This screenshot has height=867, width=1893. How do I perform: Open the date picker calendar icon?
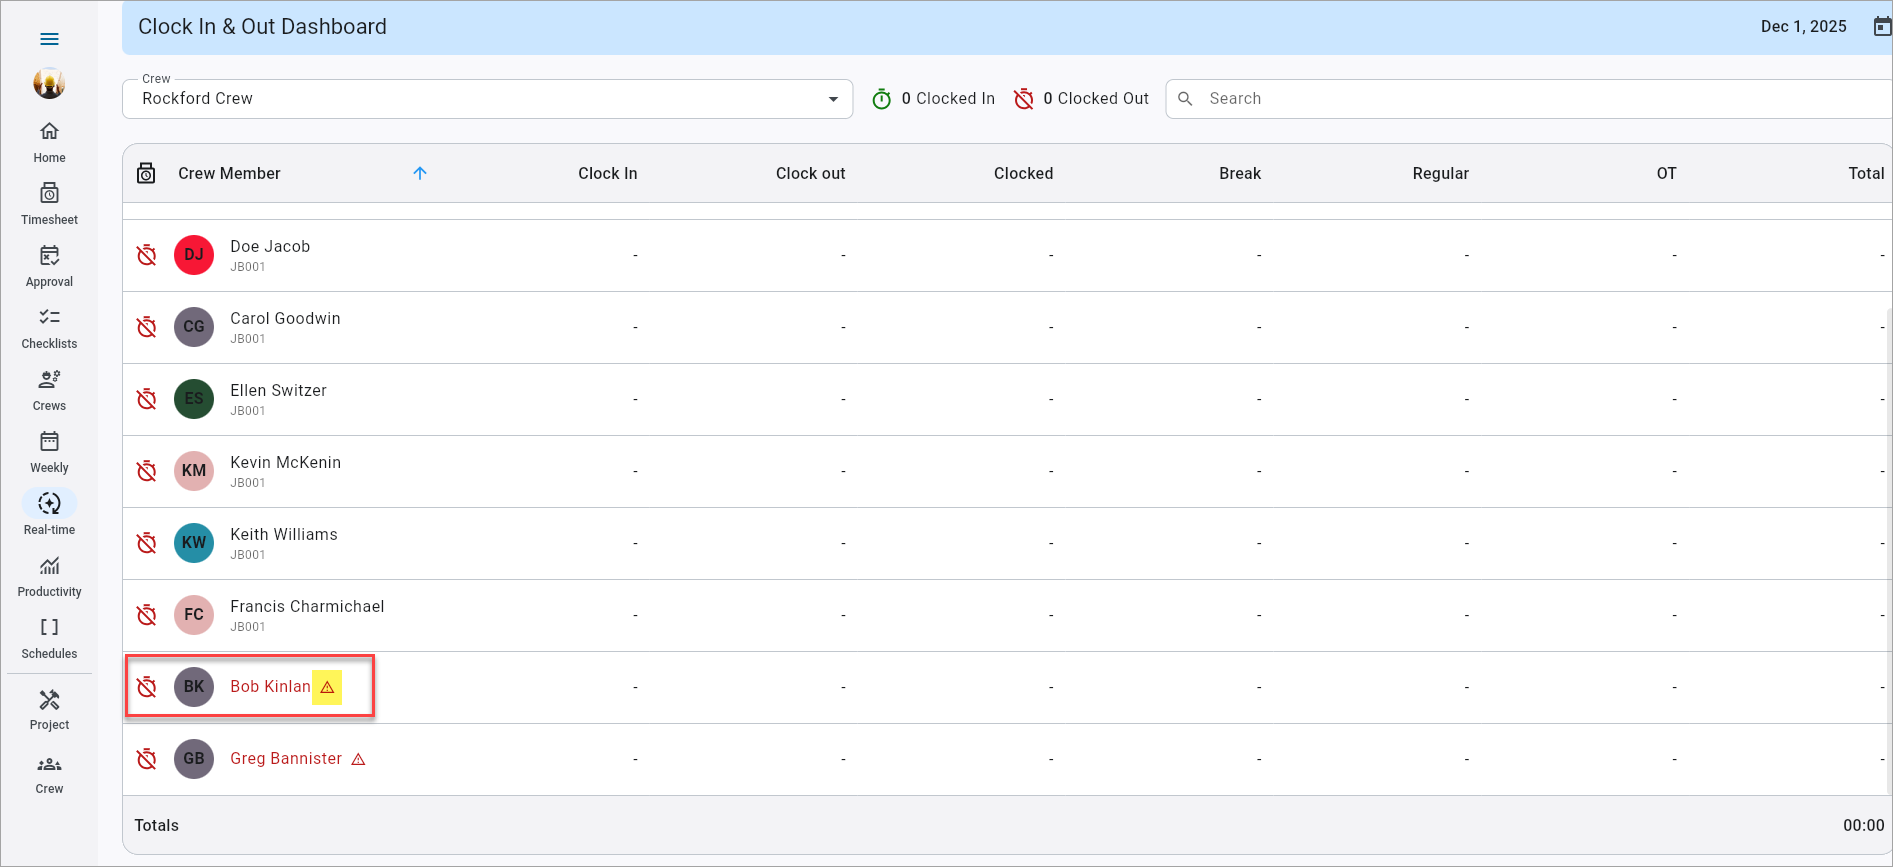1881,27
